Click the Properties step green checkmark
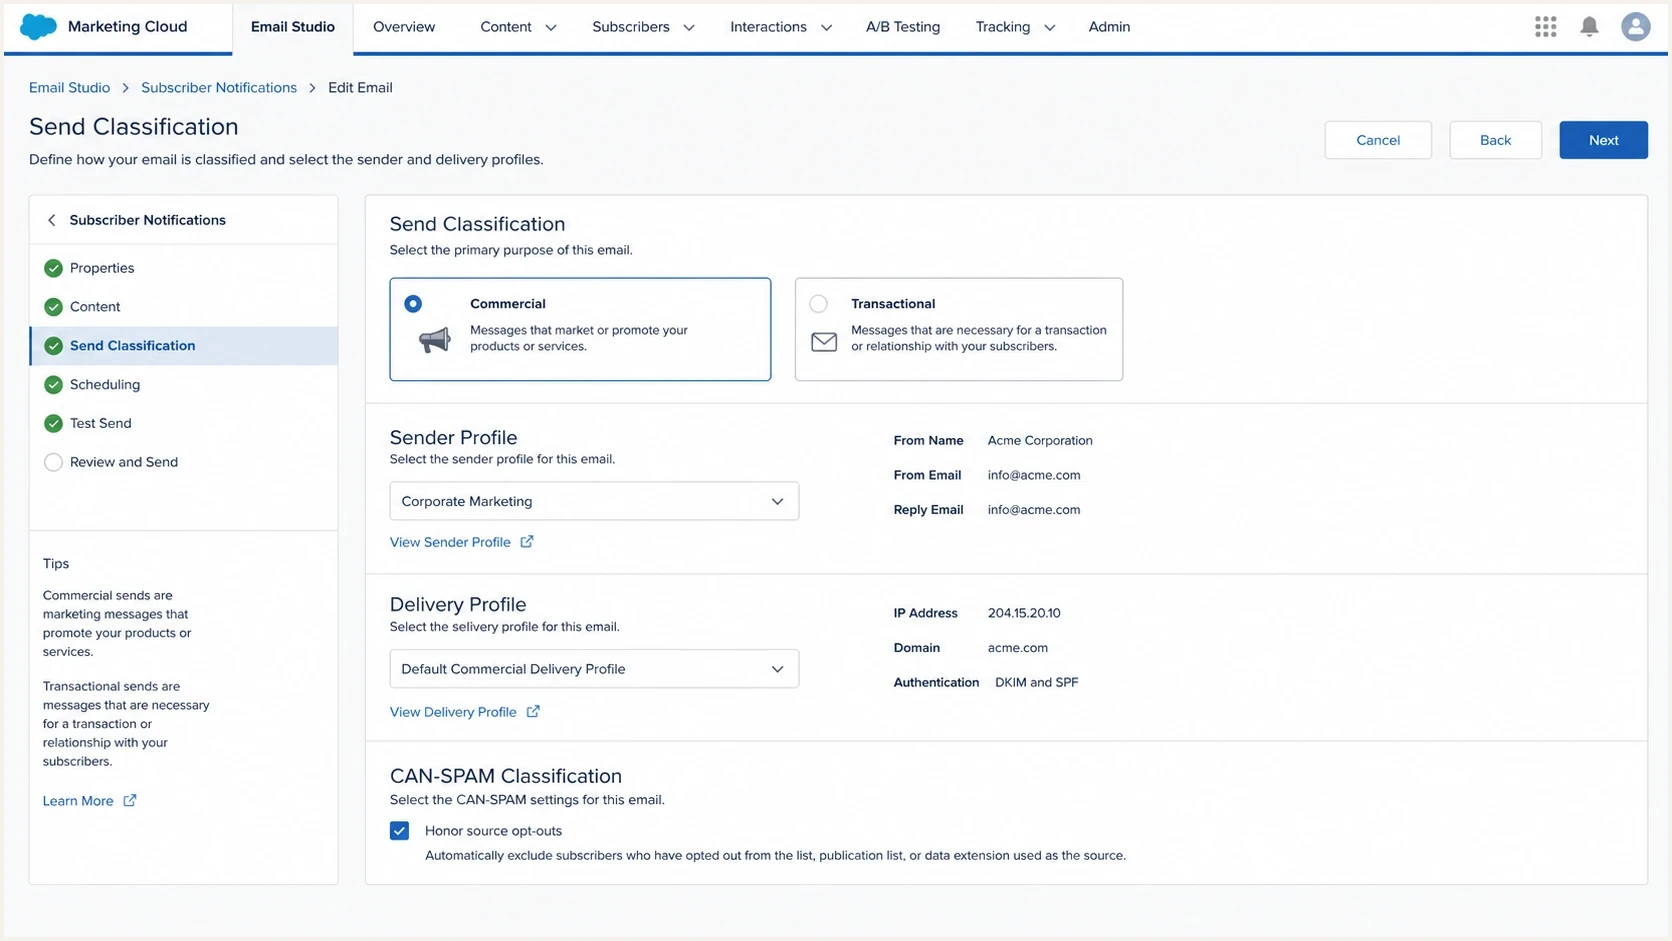The height and width of the screenshot is (941, 1672). click(x=54, y=268)
